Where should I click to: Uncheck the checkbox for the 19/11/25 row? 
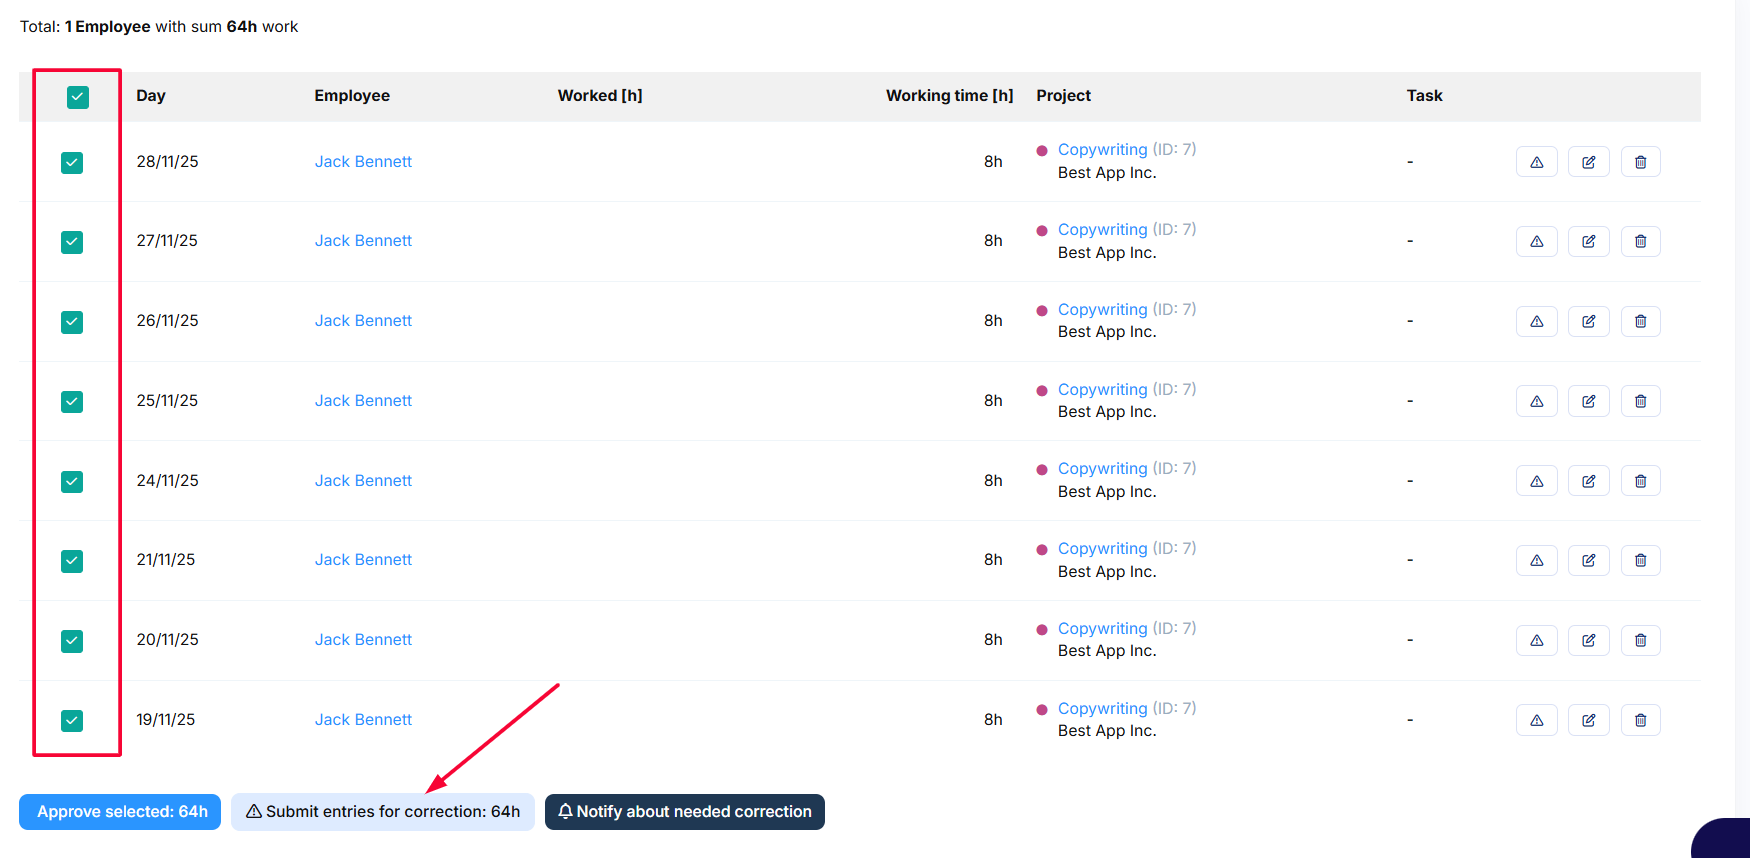tap(72, 721)
